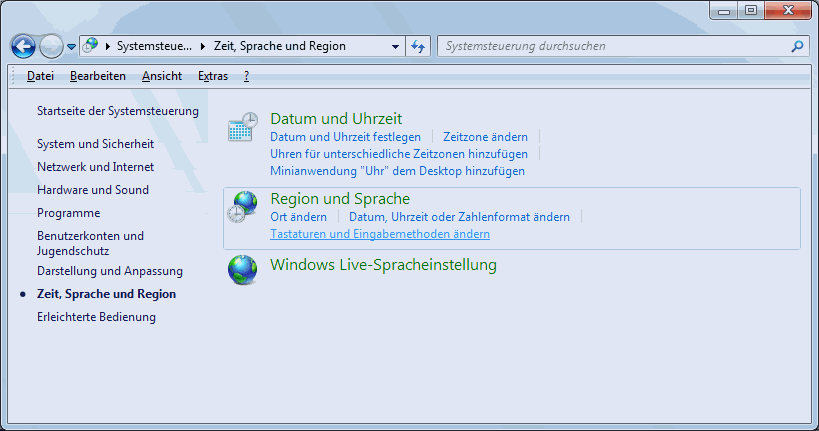This screenshot has width=819, height=431.
Task: Go to Startseite der Systemsteuerung
Action: click(x=118, y=111)
